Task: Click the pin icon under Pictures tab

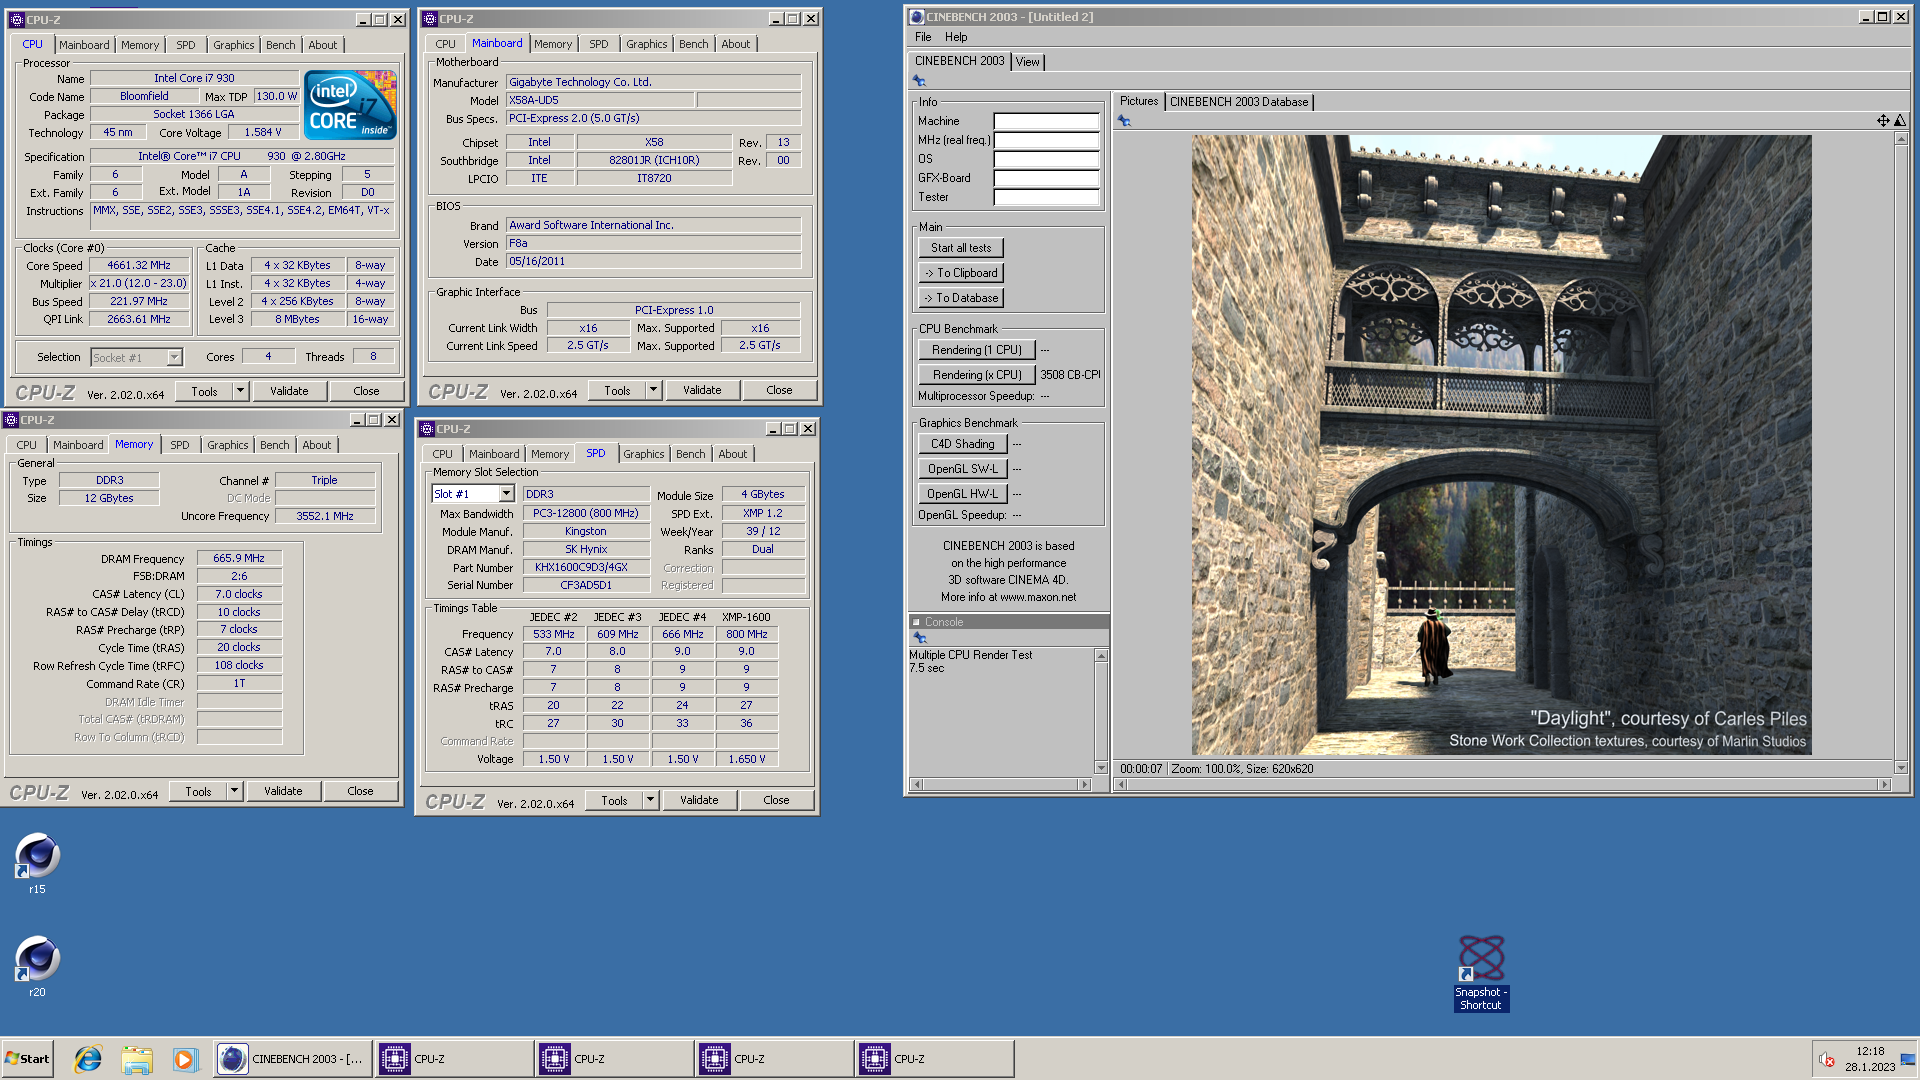Action: pyautogui.click(x=1124, y=121)
